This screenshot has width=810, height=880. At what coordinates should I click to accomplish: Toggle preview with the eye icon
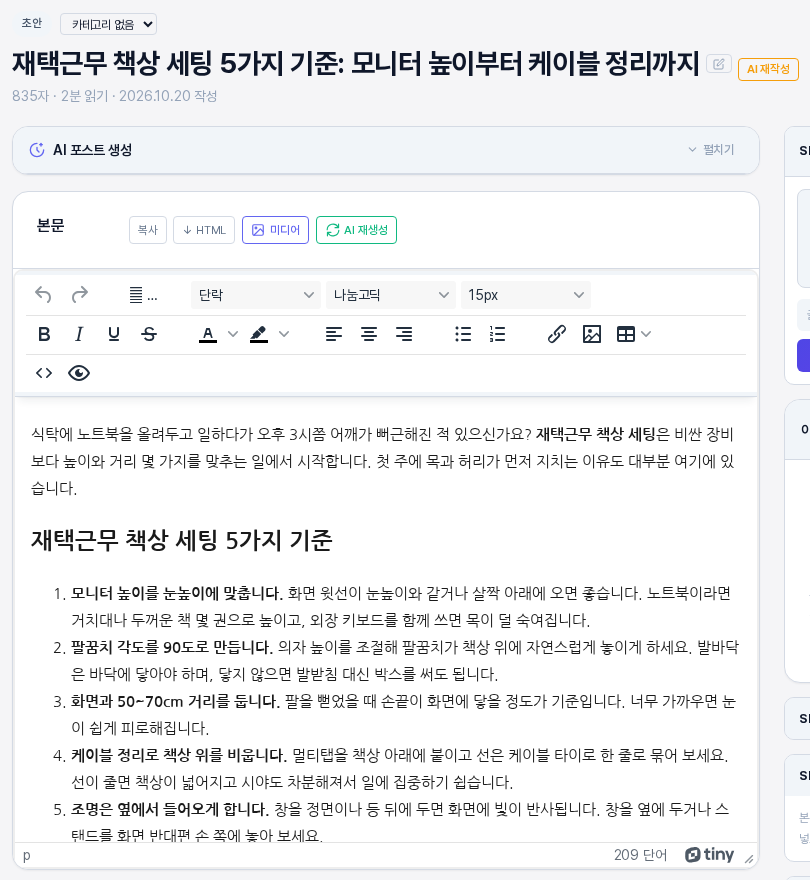pyautogui.click(x=79, y=373)
